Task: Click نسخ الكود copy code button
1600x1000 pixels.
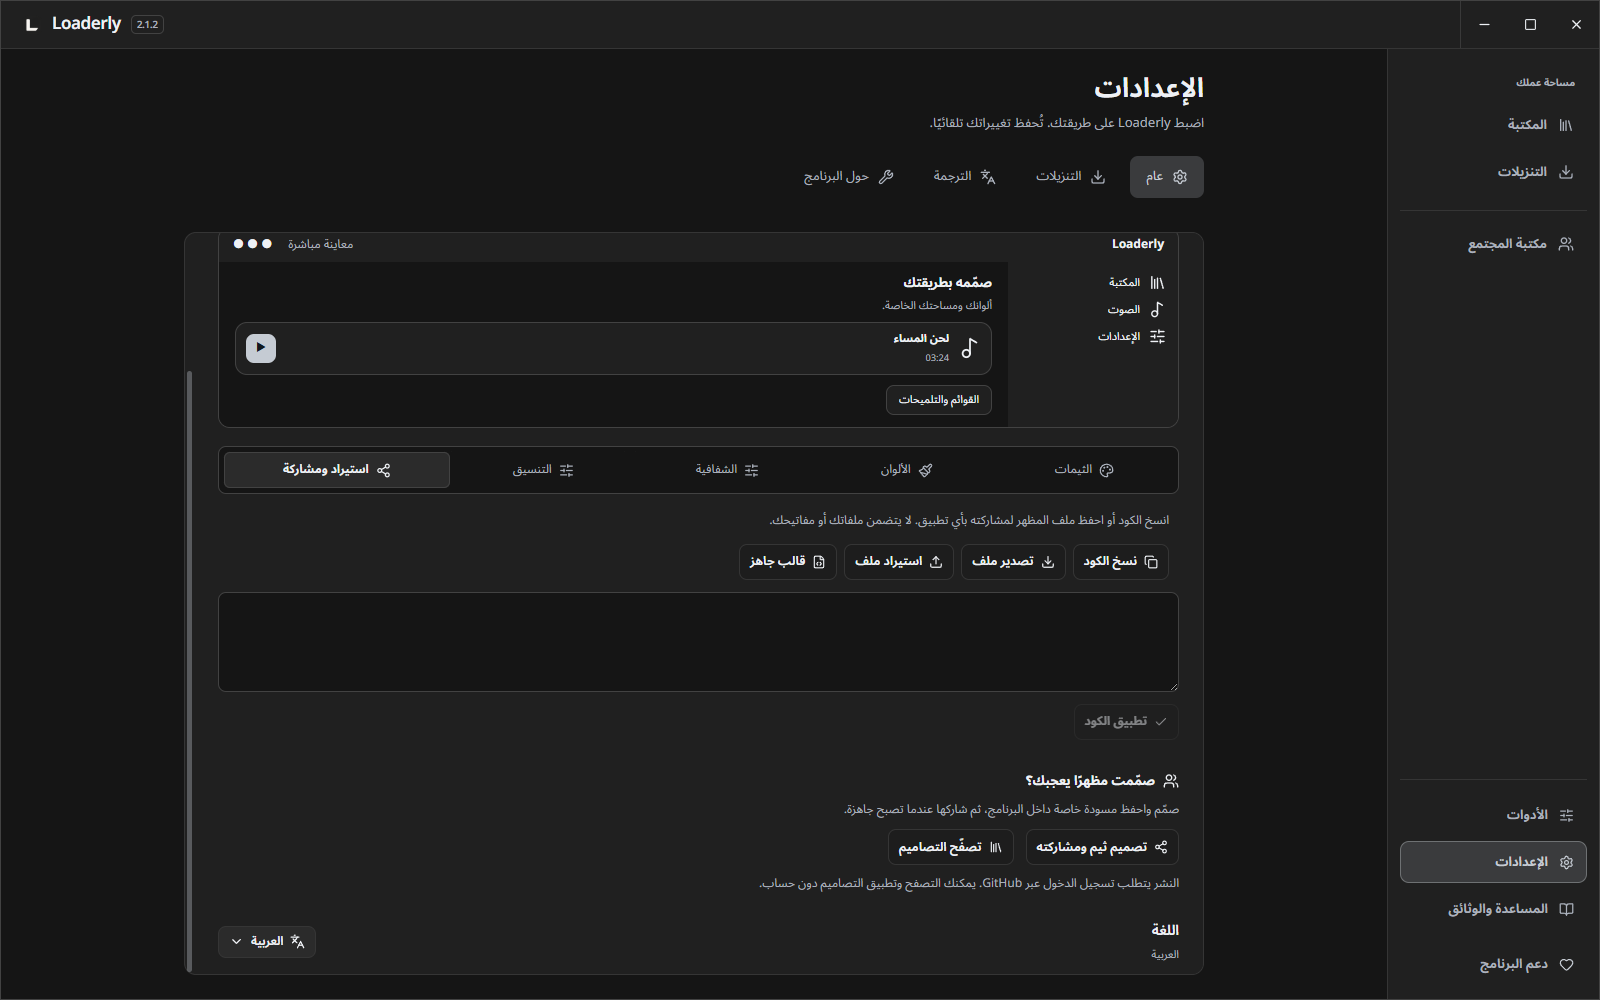Action: (x=1120, y=562)
